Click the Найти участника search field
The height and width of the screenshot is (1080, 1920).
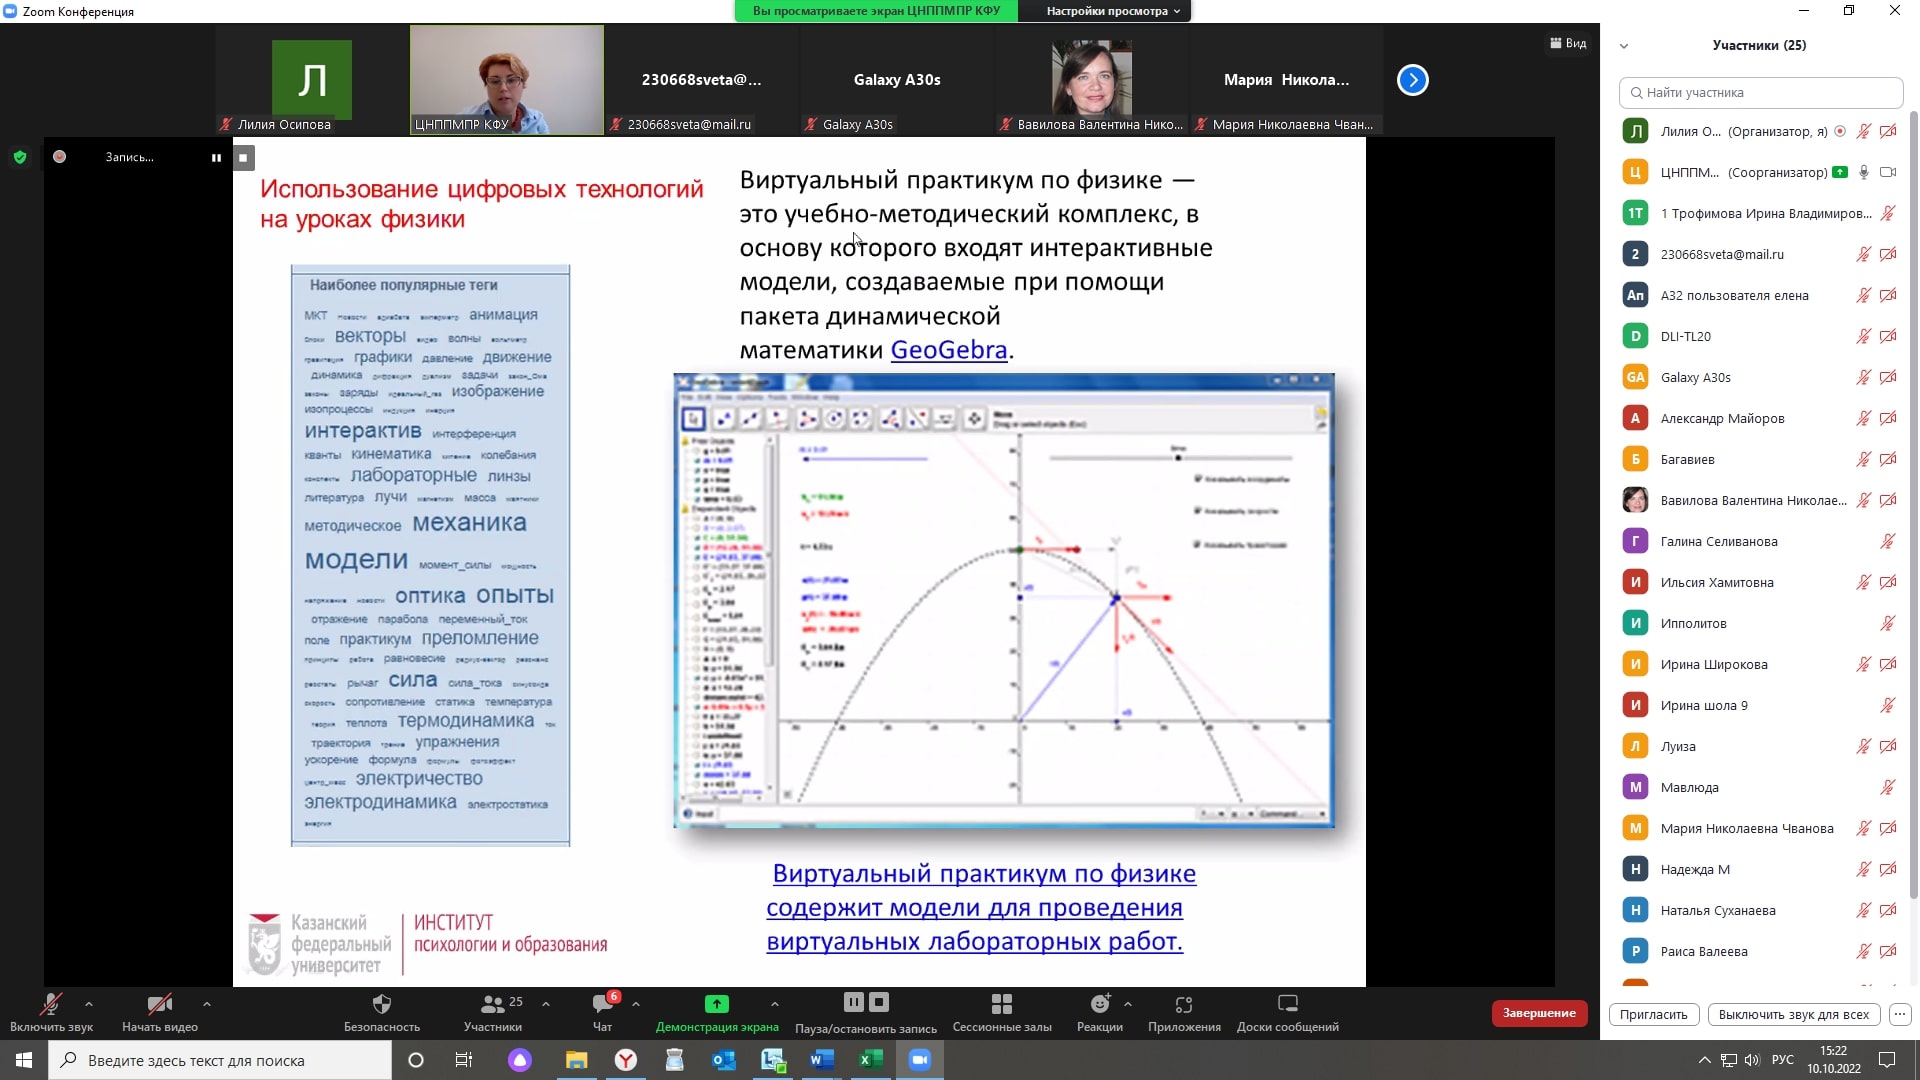1760,92
